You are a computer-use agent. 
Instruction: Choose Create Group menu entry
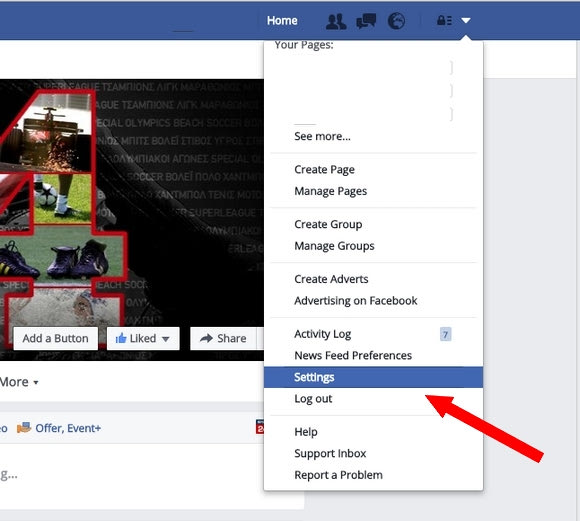coord(328,224)
